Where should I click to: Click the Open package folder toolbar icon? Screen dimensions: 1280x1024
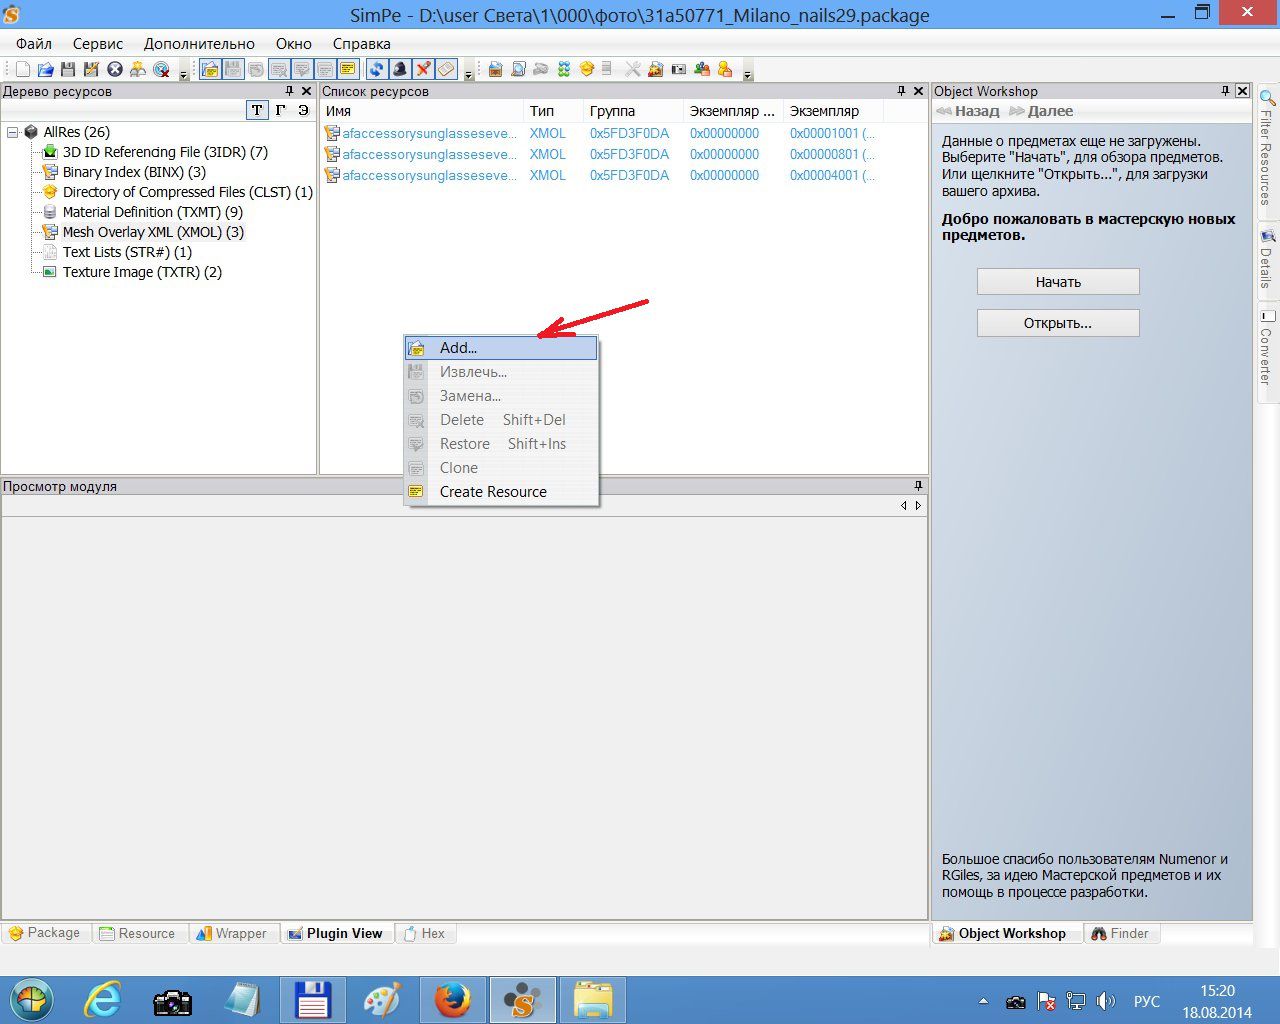tap(45, 69)
